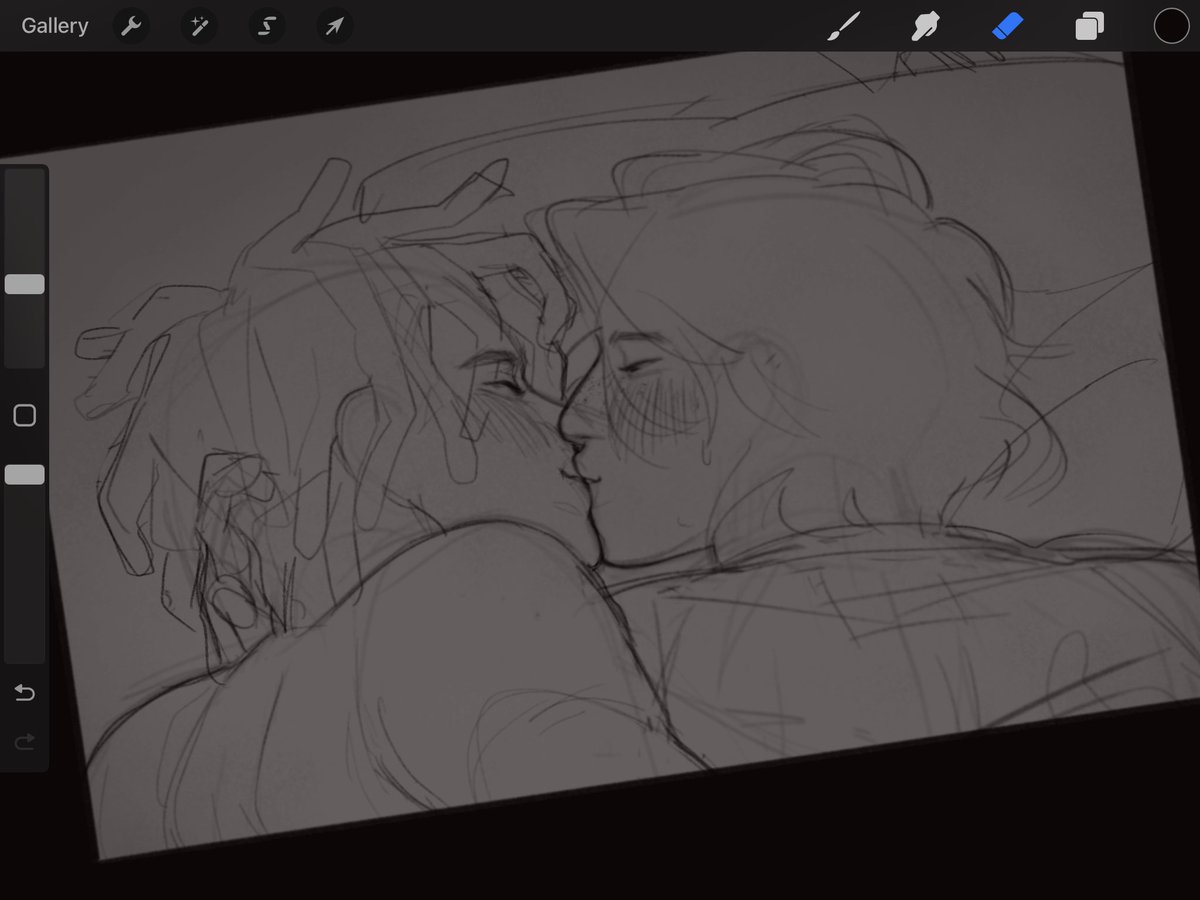This screenshot has height=900, width=1200.
Task: Adjust the brush opacity slider handle
Action: coord(24,474)
